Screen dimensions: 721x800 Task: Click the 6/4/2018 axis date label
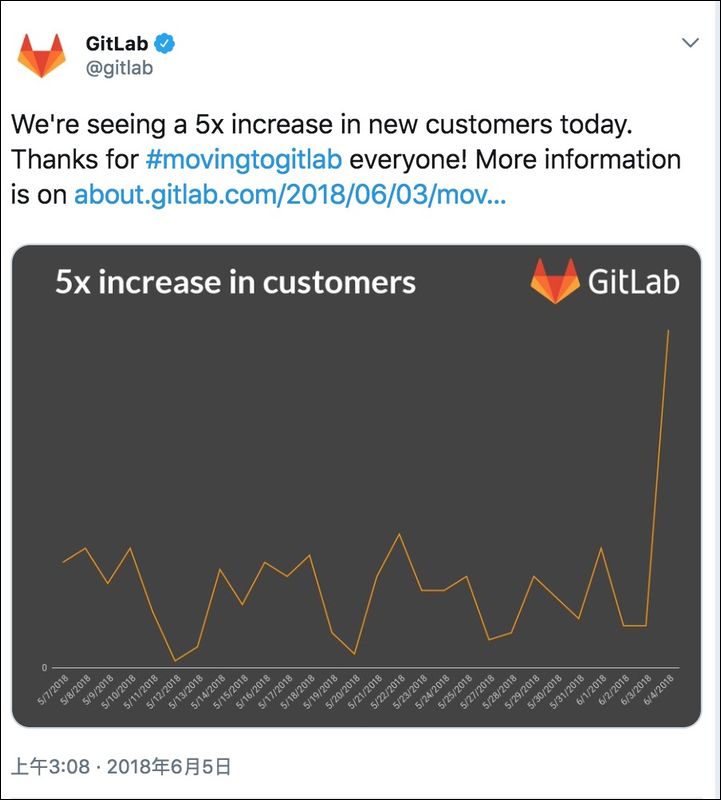pos(658,690)
